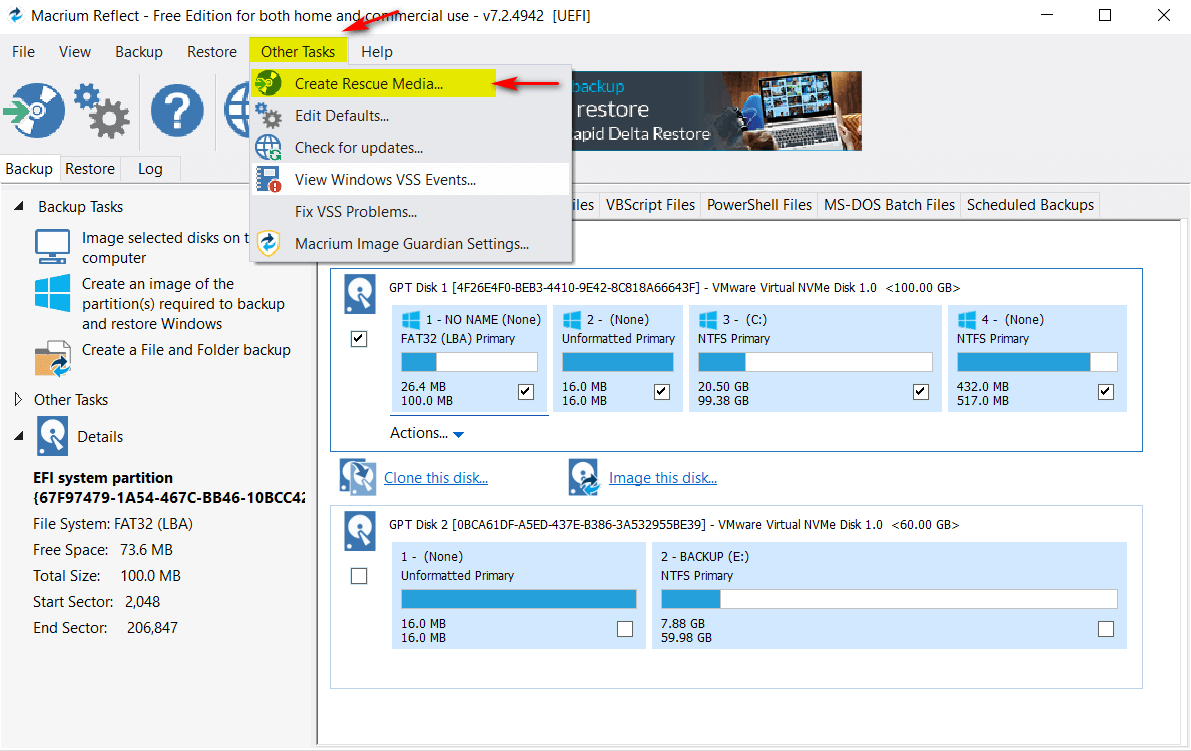Switch to the Log tab
The image size is (1191, 751).
point(150,169)
